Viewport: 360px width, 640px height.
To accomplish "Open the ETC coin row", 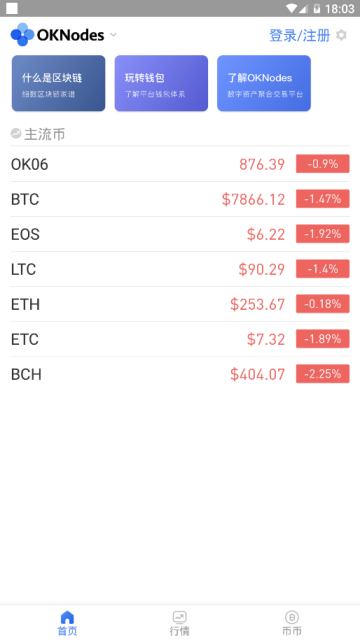I will point(180,339).
